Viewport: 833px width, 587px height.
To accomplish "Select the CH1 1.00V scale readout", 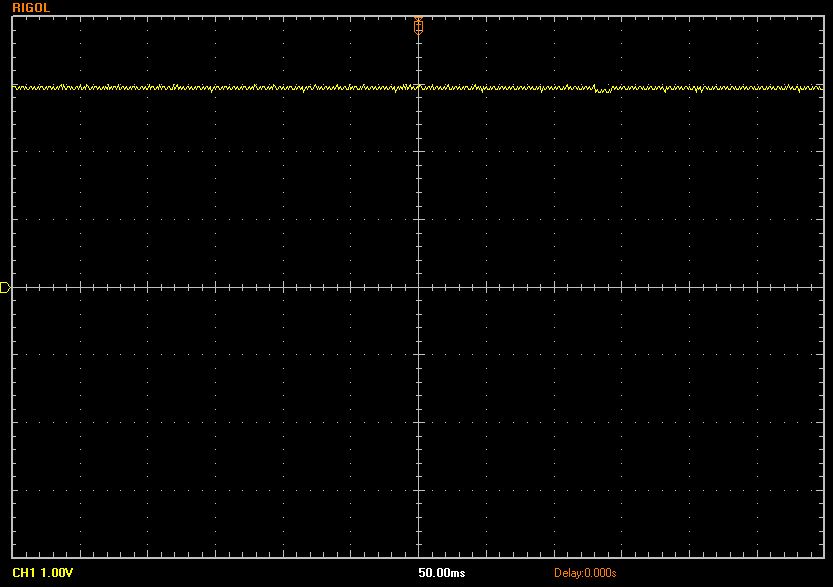I will click(x=42, y=573).
